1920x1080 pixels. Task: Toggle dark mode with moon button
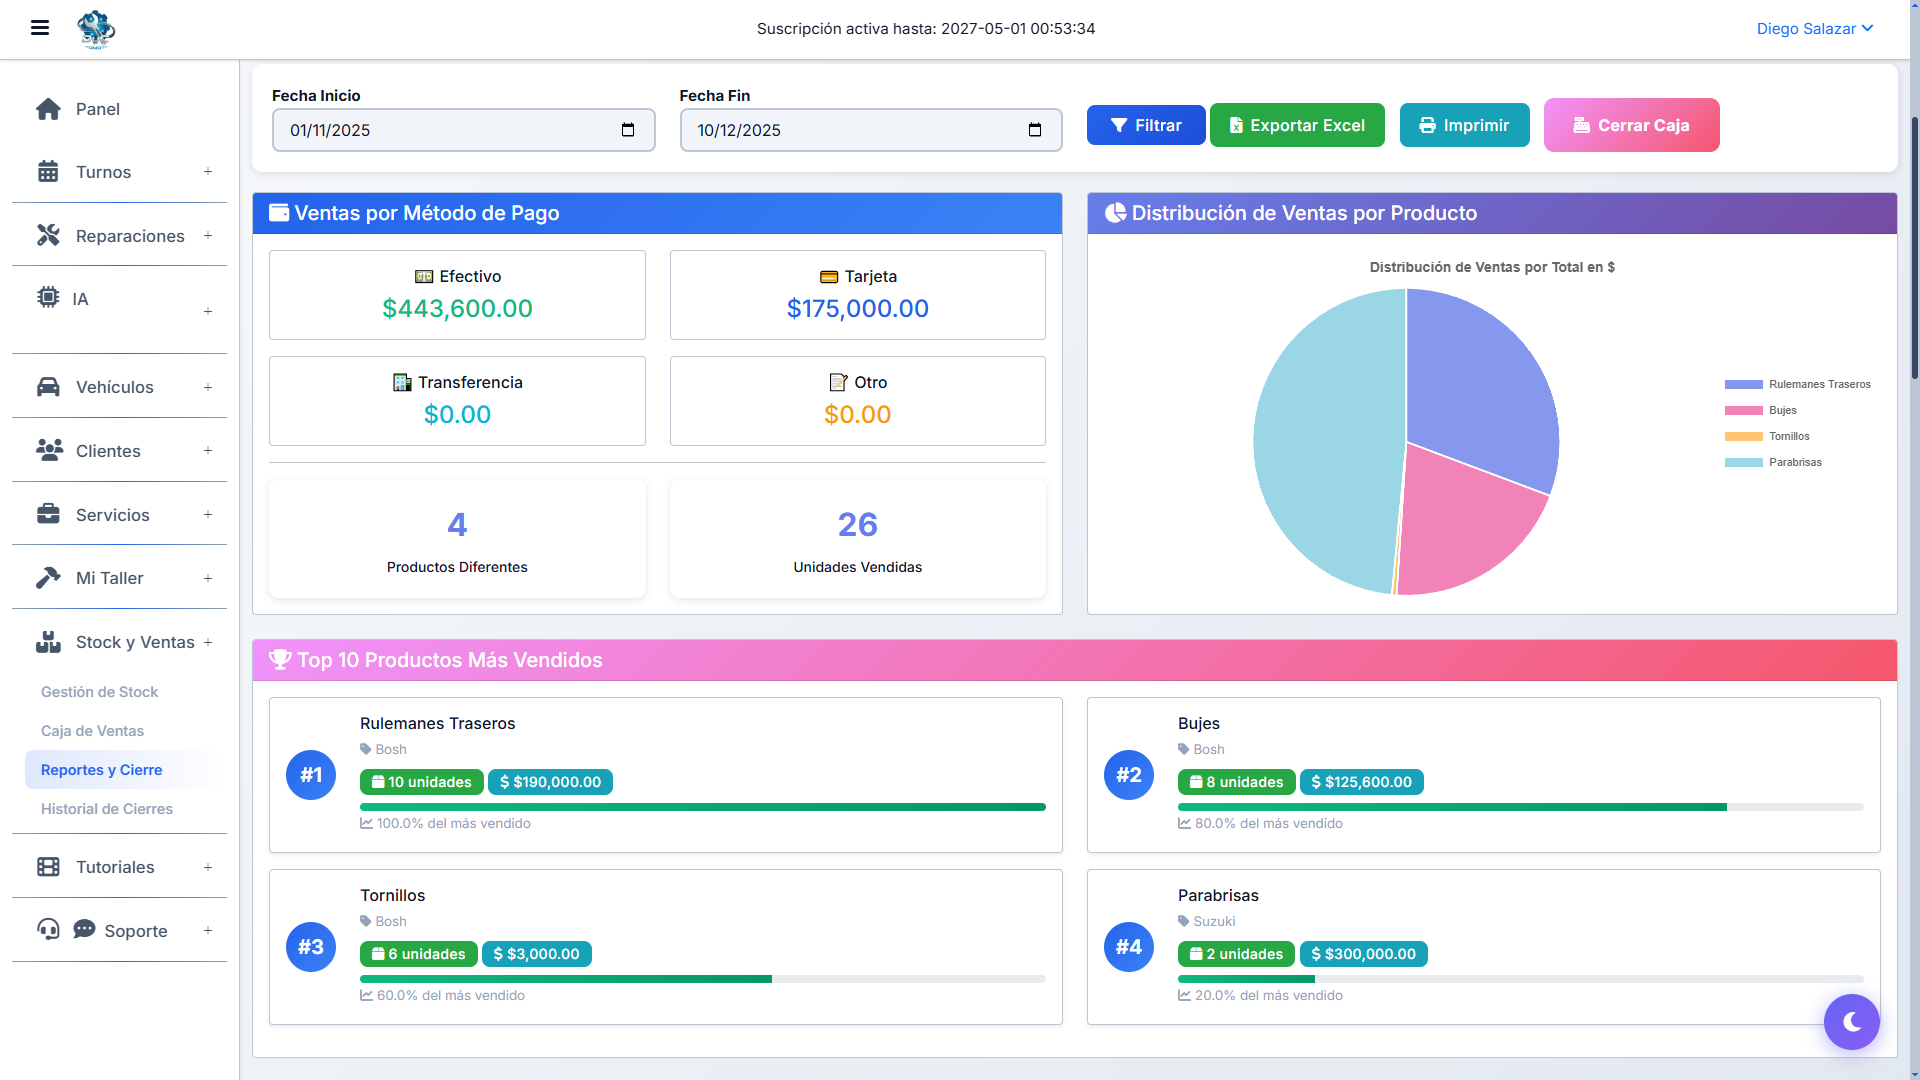pyautogui.click(x=1851, y=1021)
